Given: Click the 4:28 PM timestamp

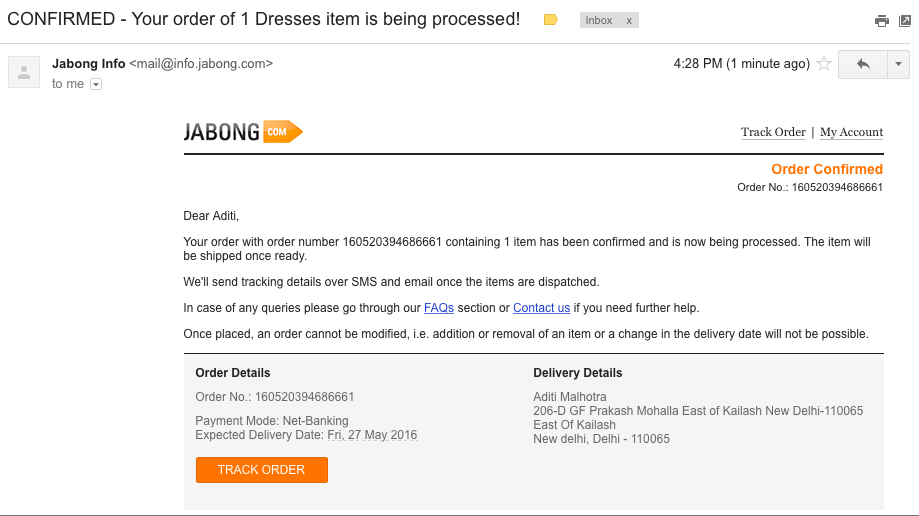Looking at the screenshot, I should click(741, 64).
